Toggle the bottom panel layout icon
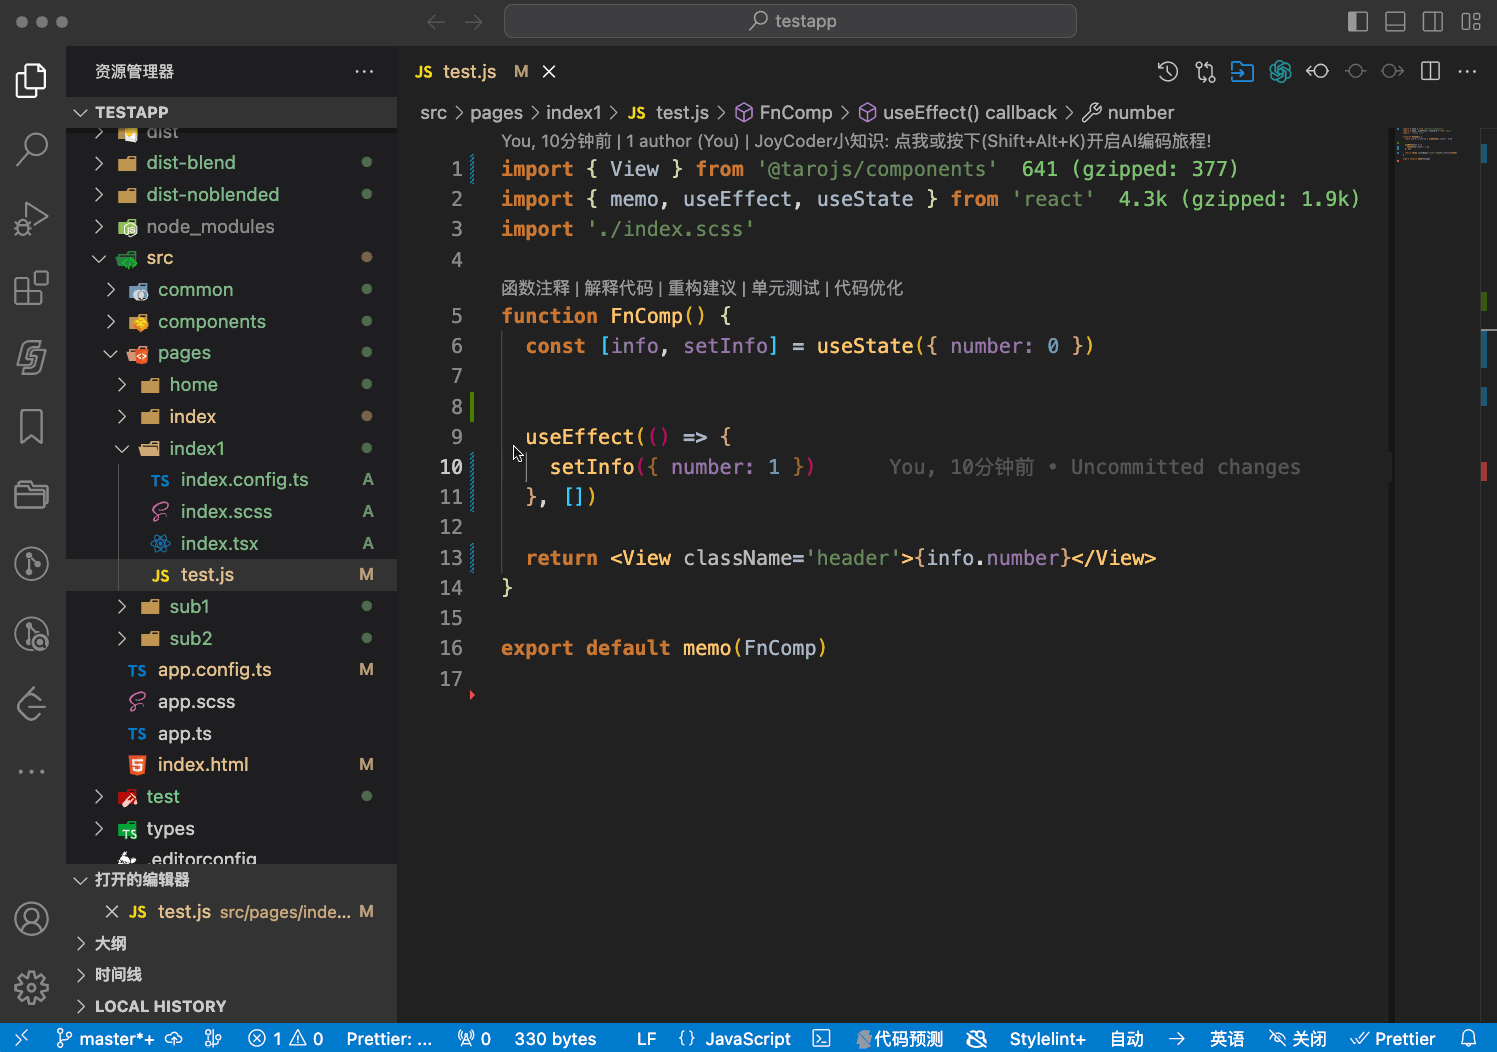 [x=1395, y=21]
